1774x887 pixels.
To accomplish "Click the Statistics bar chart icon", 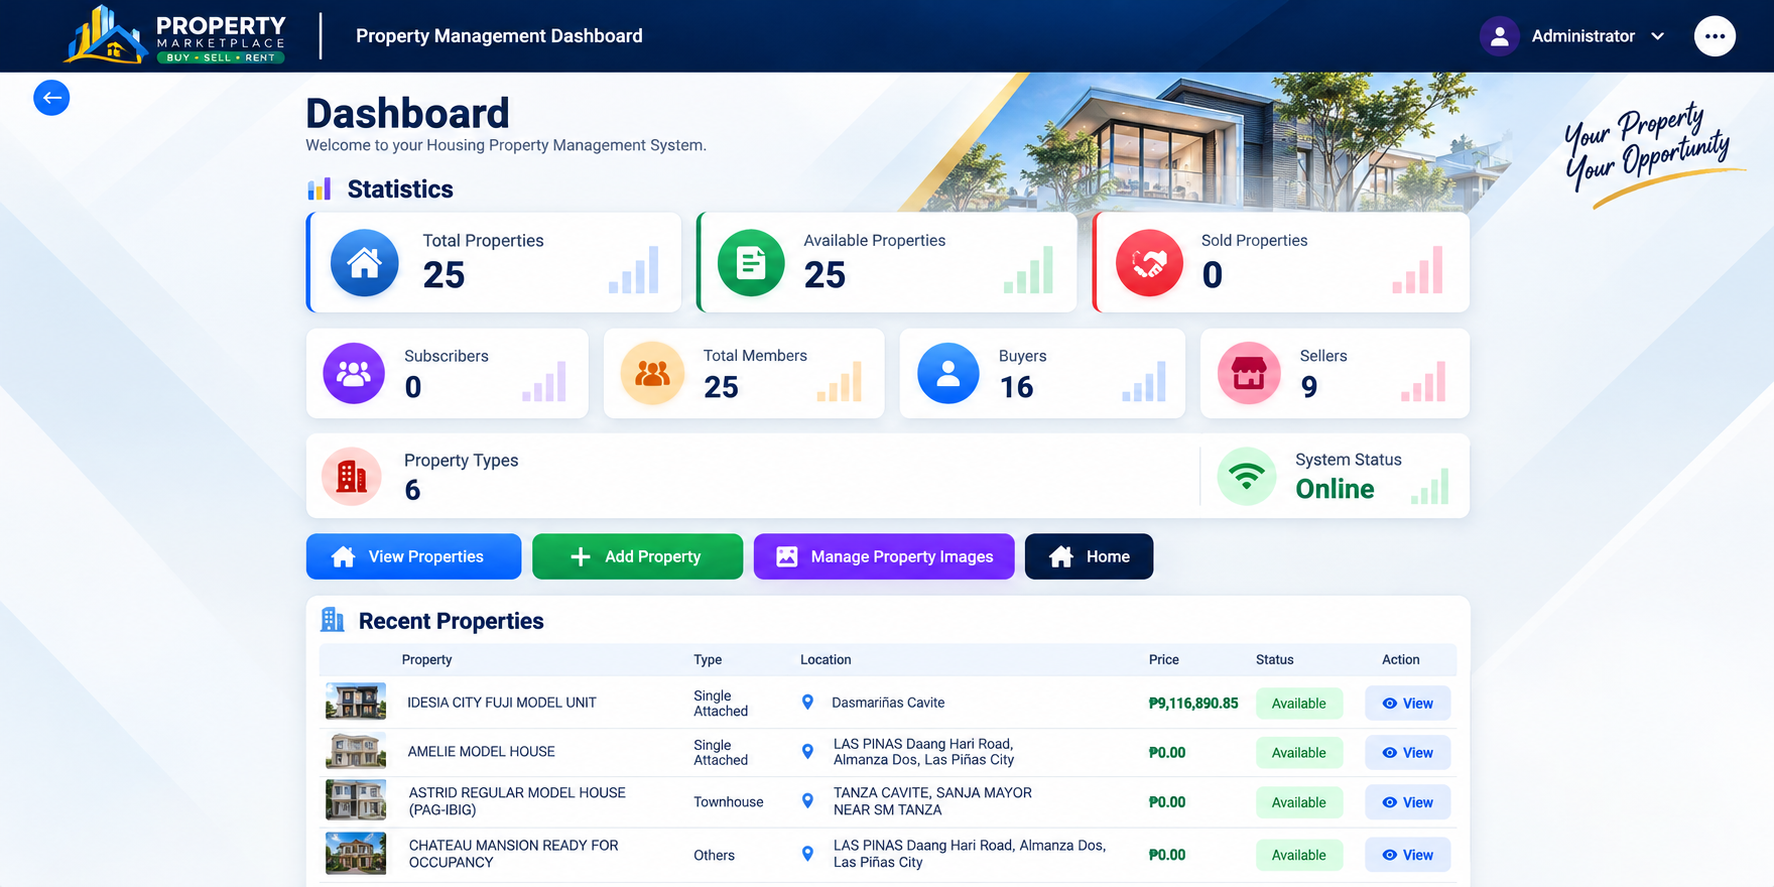I will pos(319,188).
